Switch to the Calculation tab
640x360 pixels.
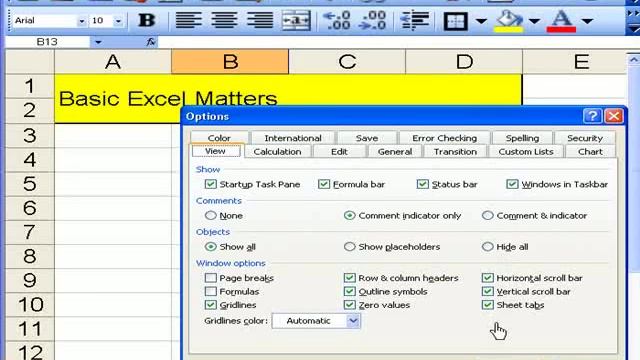pos(277,151)
